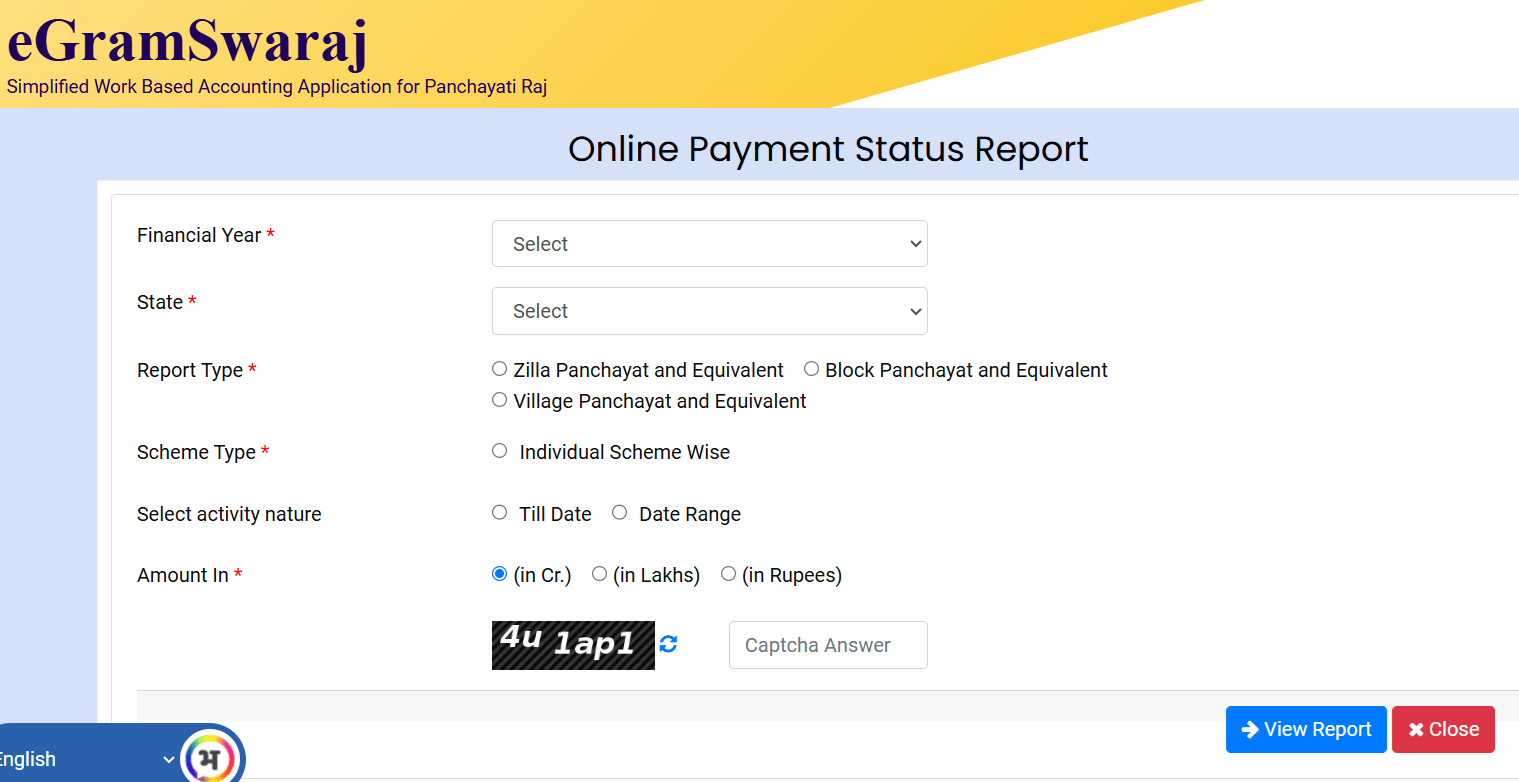This screenshot has height=782, width=1519.
Task: Click the Scheme Type label
Action: click(x=196, y=452)
